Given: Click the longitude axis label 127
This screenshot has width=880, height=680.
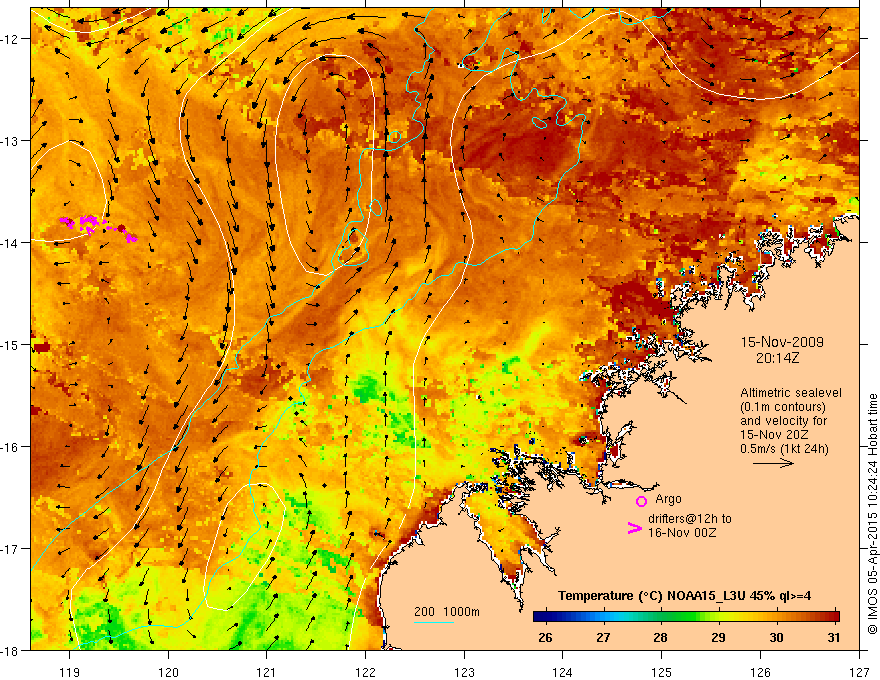Looking at the screenshot, I should (x=859, y=672).
